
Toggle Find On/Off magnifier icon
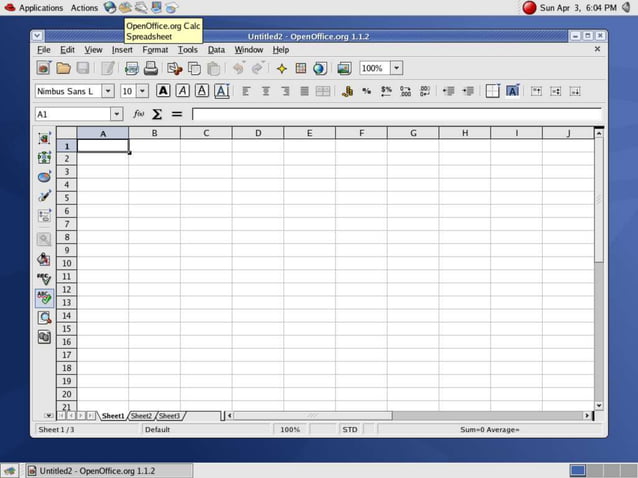[44, 317]
